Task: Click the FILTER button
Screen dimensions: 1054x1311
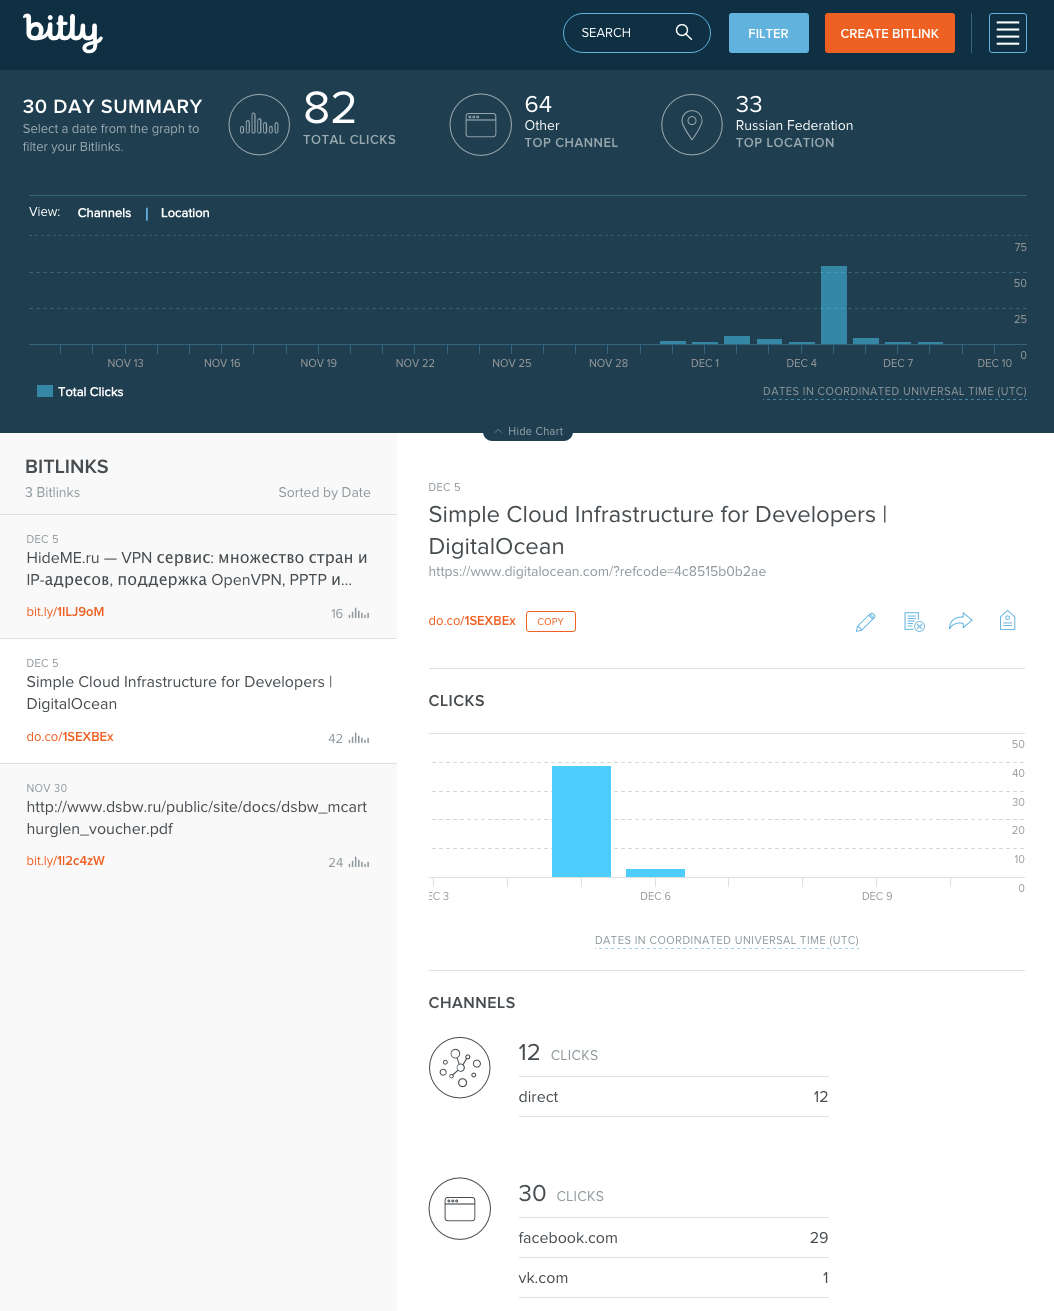Action: pos(768,33)
